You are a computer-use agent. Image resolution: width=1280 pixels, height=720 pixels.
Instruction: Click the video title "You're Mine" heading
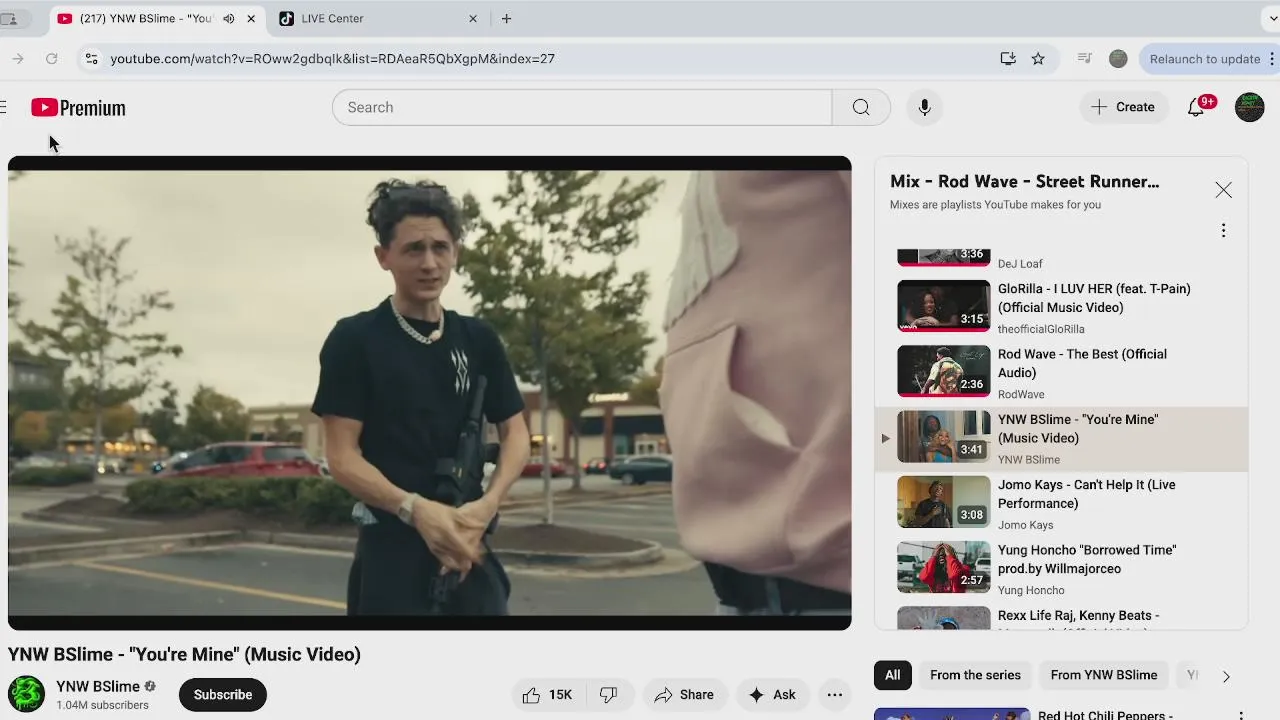point(184,654)
